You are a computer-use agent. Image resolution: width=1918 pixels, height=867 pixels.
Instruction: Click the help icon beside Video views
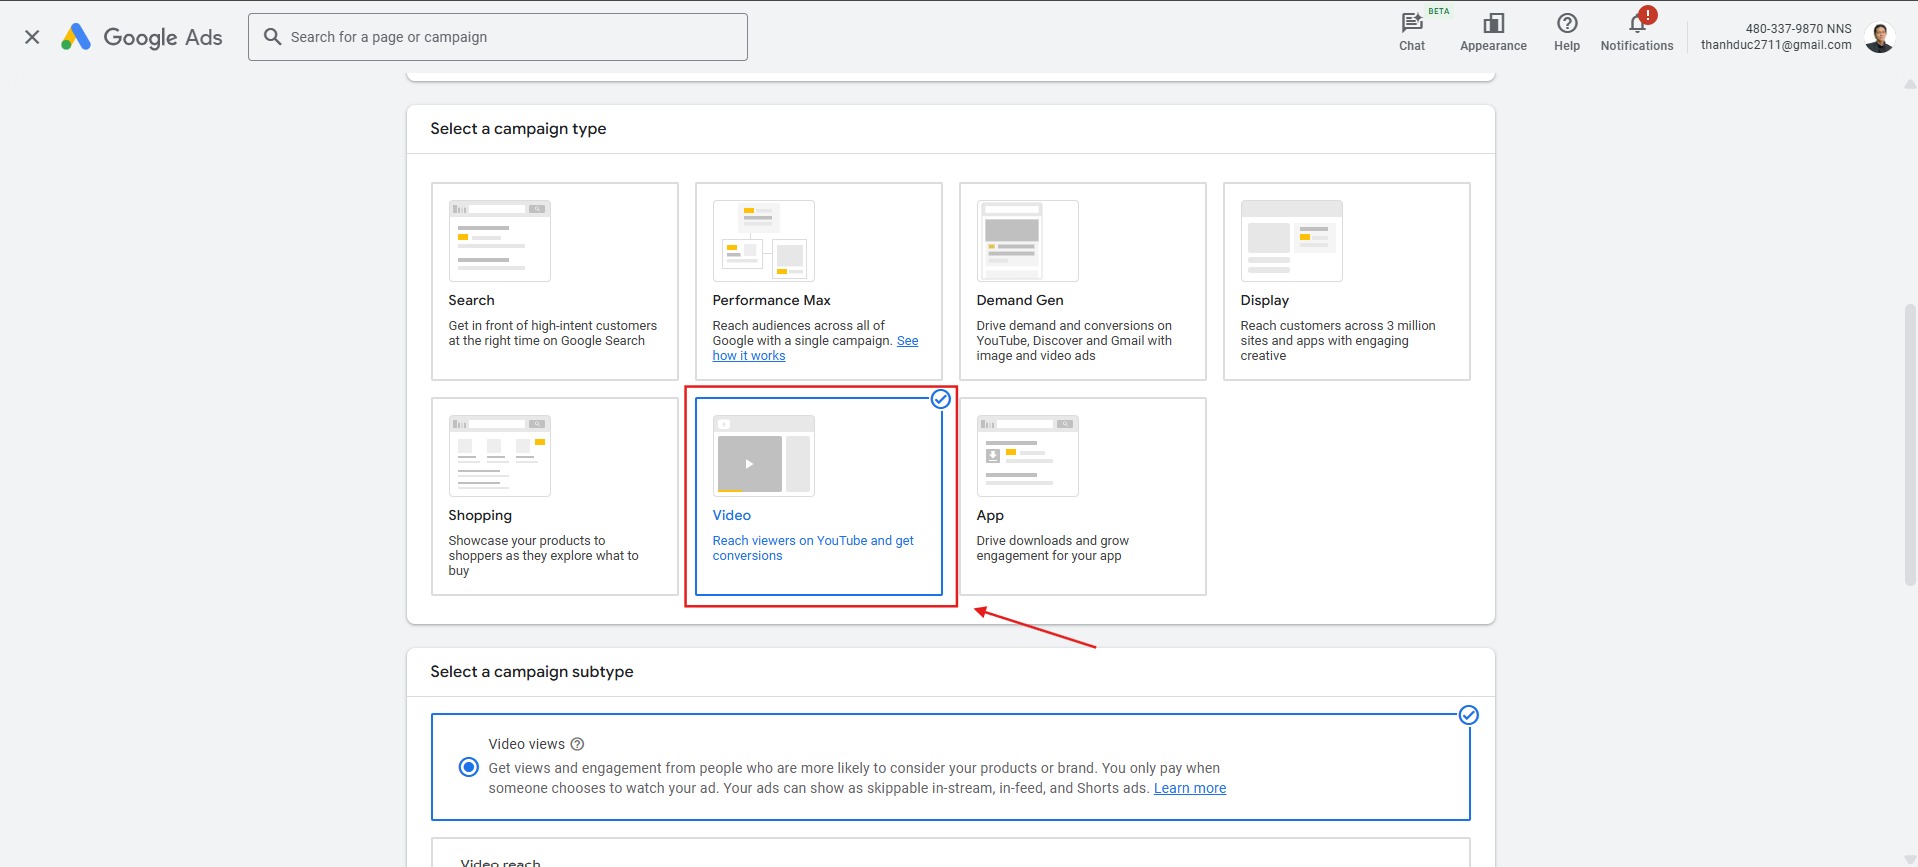(x=577, y=744)
